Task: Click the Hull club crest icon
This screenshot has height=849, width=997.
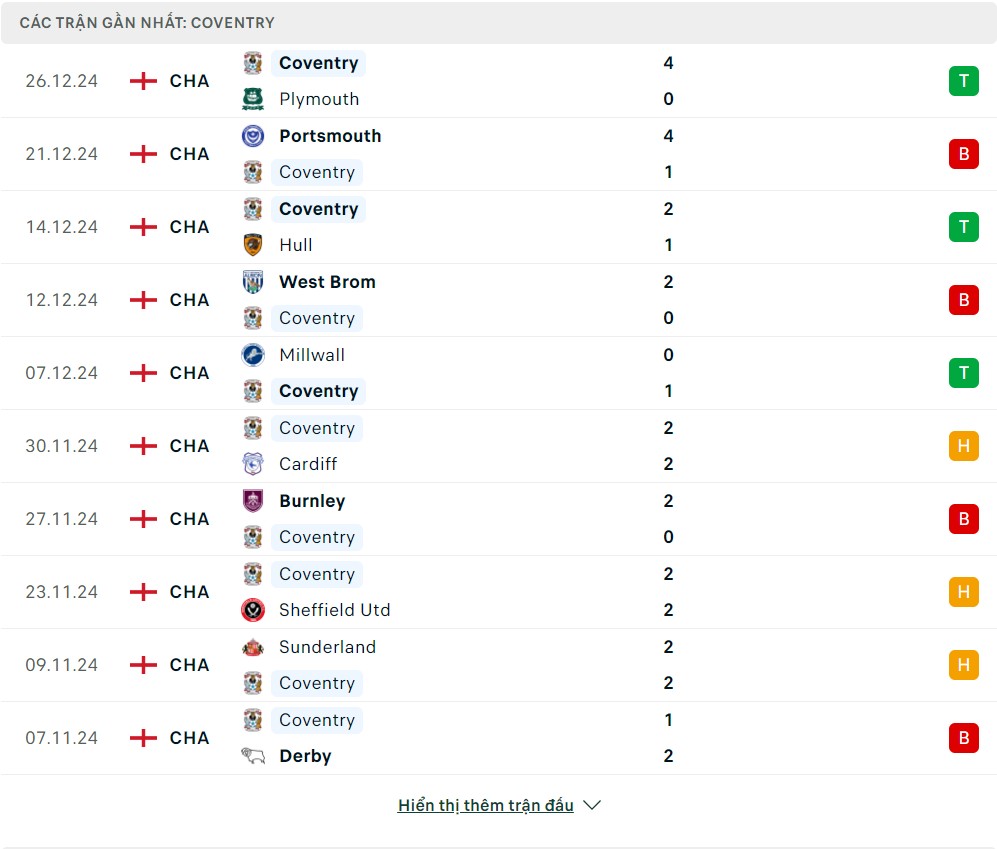Action: [x=253, y=245]
